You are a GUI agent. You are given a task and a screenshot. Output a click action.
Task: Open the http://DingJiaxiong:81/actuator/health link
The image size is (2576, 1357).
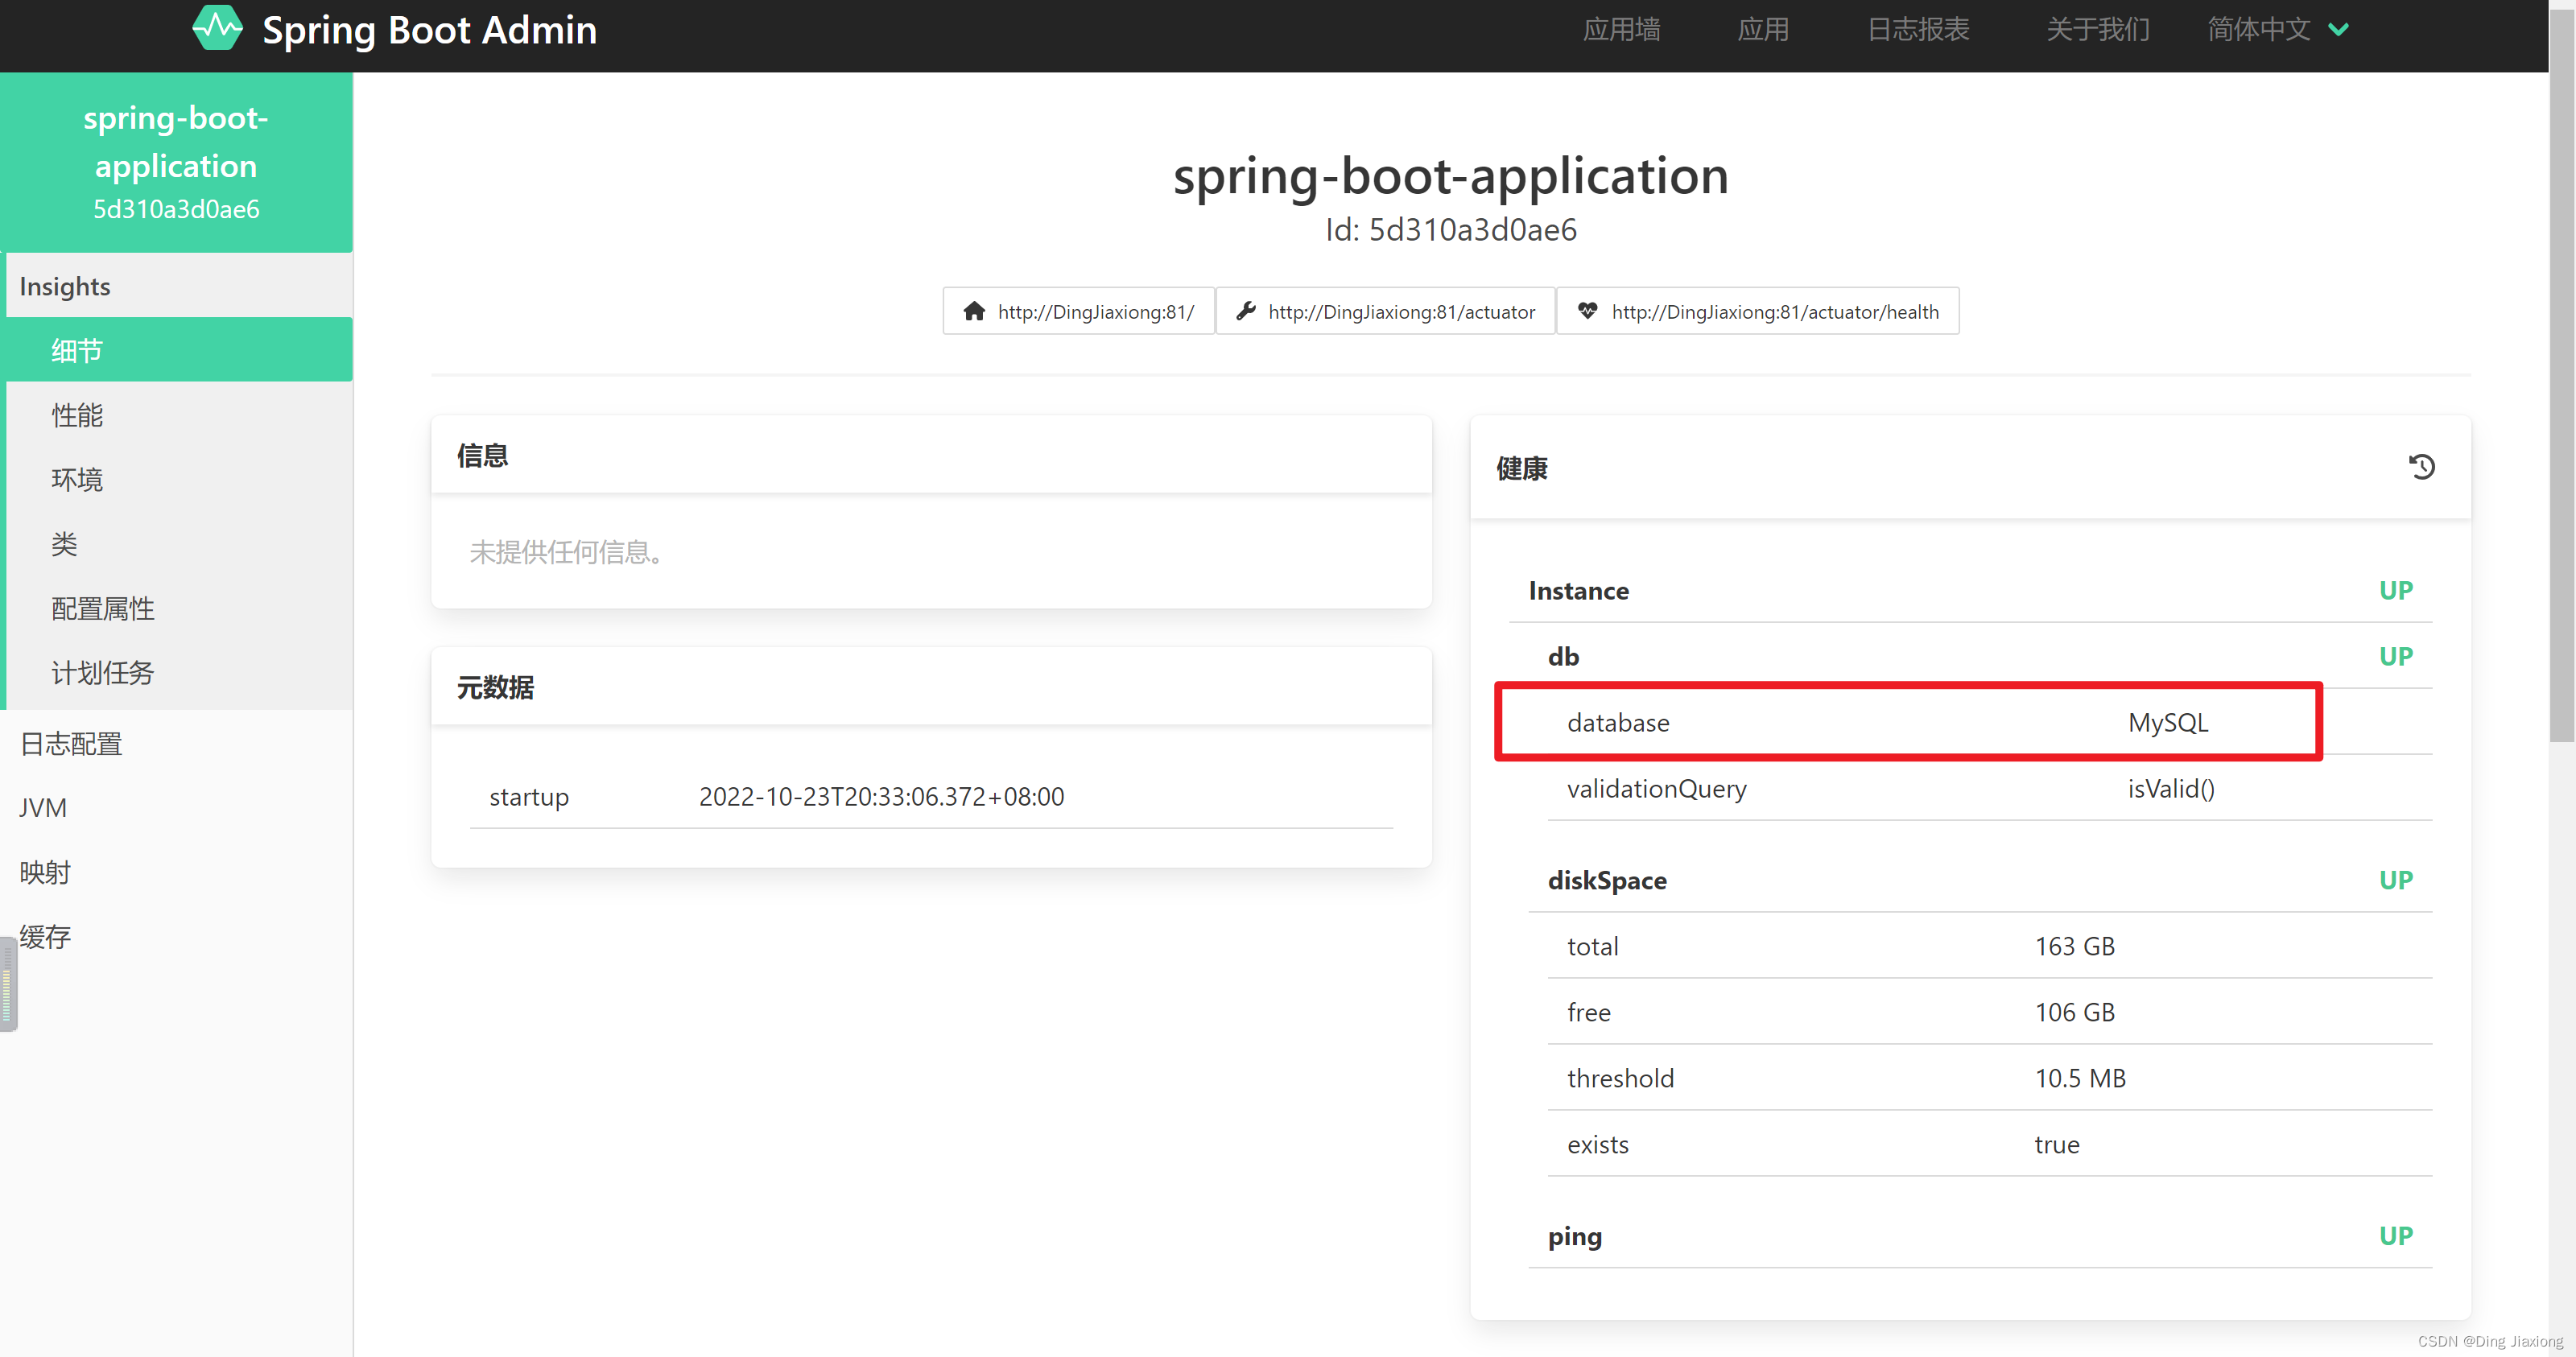tap(1757, 311)
